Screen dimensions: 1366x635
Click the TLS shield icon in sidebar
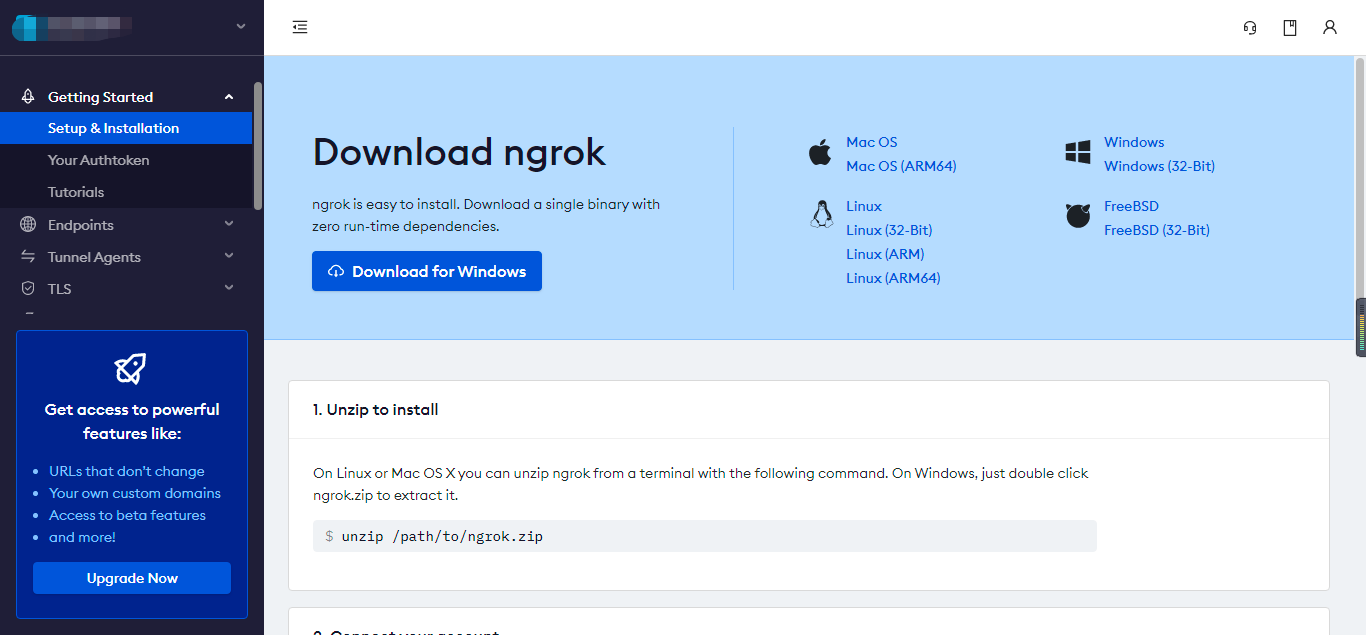pyautogui.click(x=28, y=288)
